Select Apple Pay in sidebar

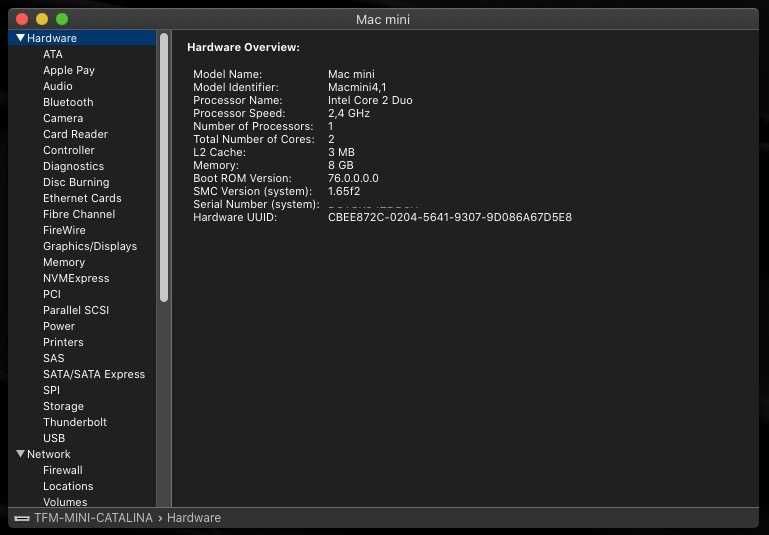pos(69,70)
